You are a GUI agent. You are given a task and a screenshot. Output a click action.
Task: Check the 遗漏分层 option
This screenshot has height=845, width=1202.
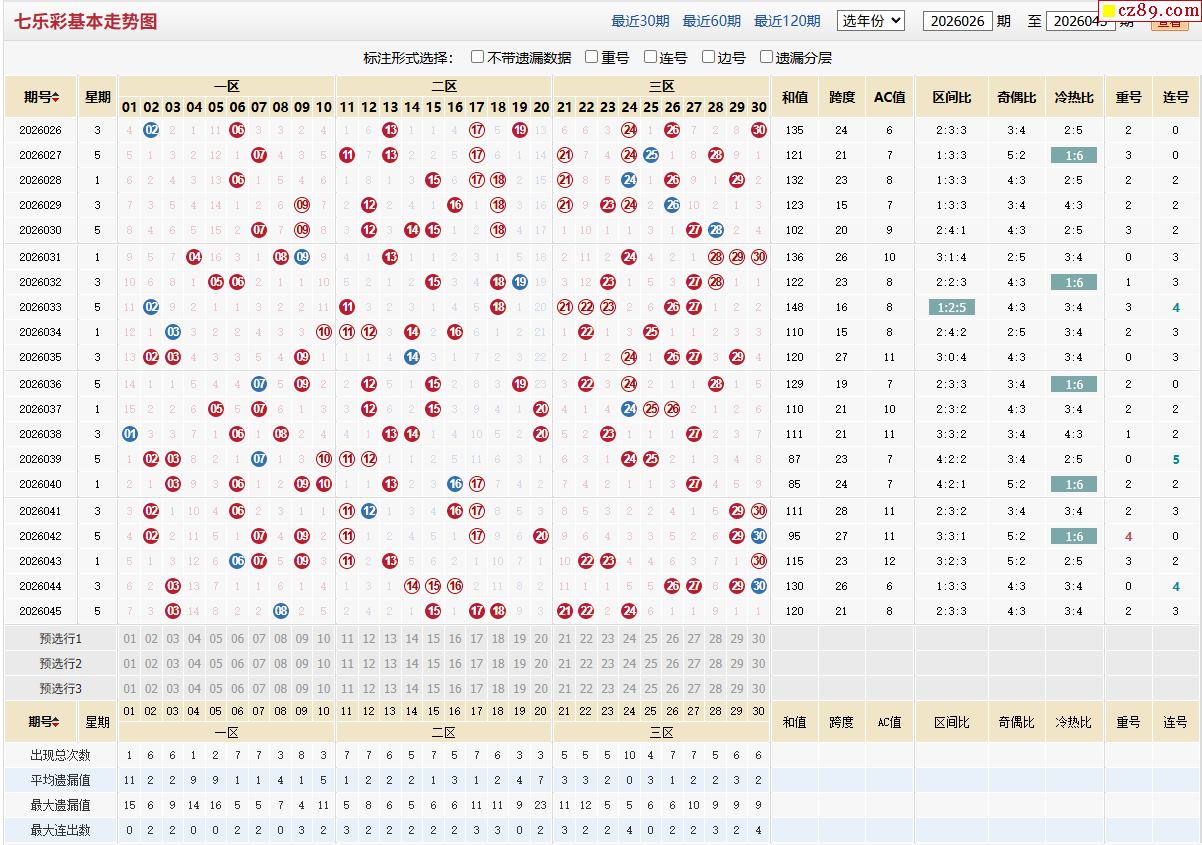[767, 57]
